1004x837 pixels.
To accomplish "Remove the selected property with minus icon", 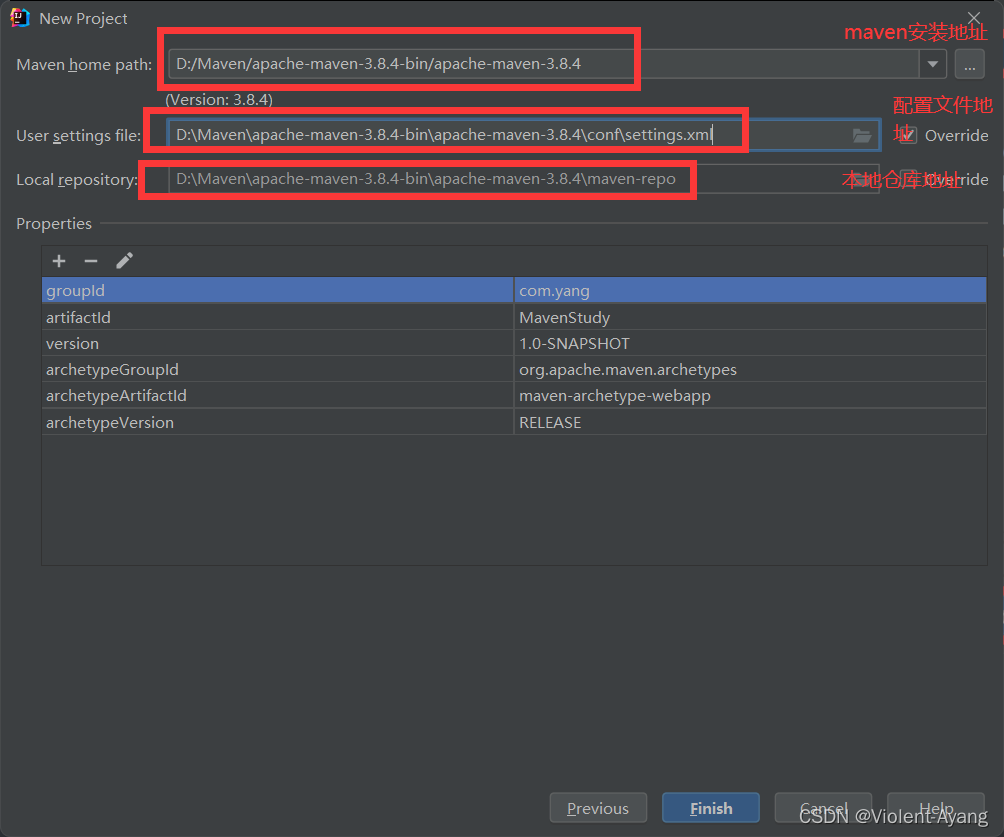I will click(x=91, y=261).
